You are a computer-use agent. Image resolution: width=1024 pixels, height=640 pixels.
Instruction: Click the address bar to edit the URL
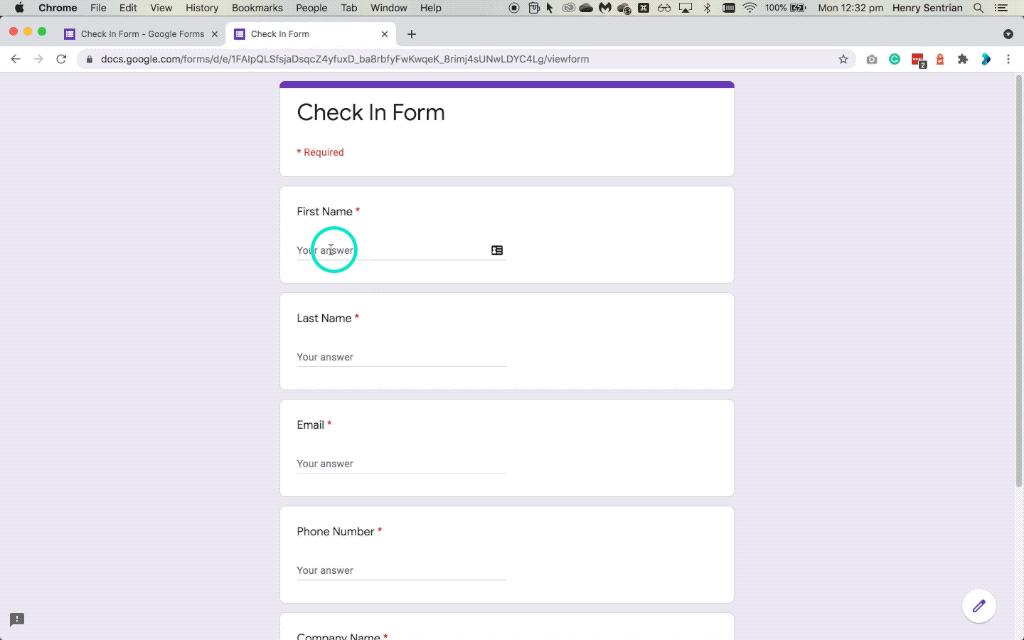(x=400, y=59)
